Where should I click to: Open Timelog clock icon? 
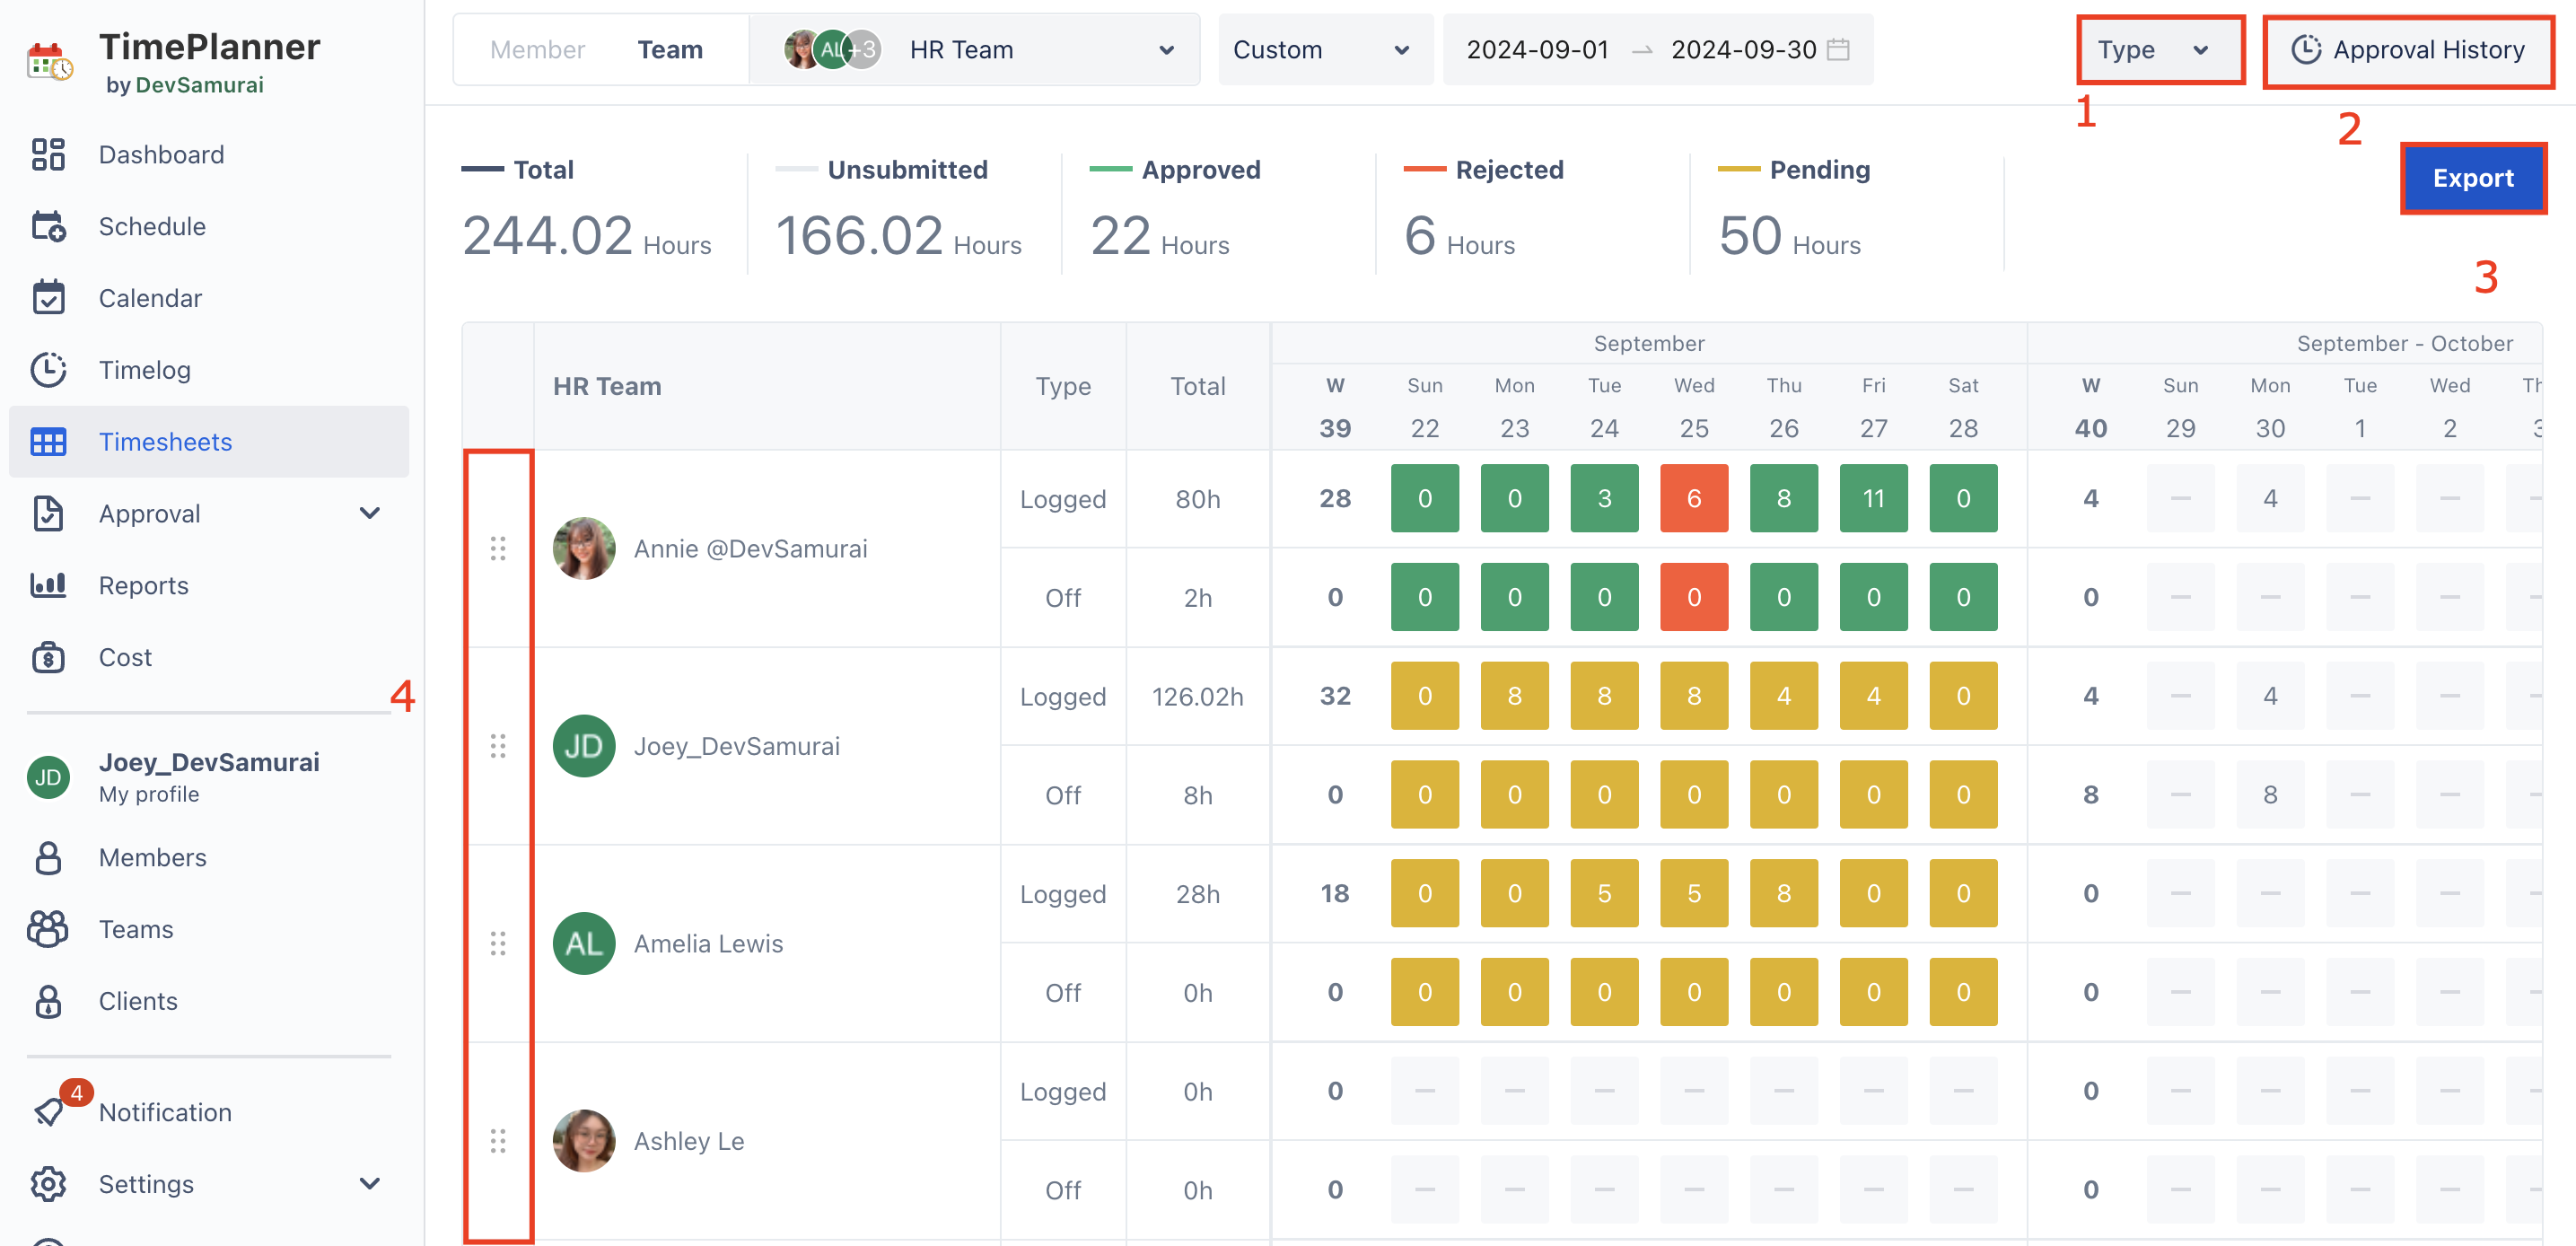coord(48,370)
